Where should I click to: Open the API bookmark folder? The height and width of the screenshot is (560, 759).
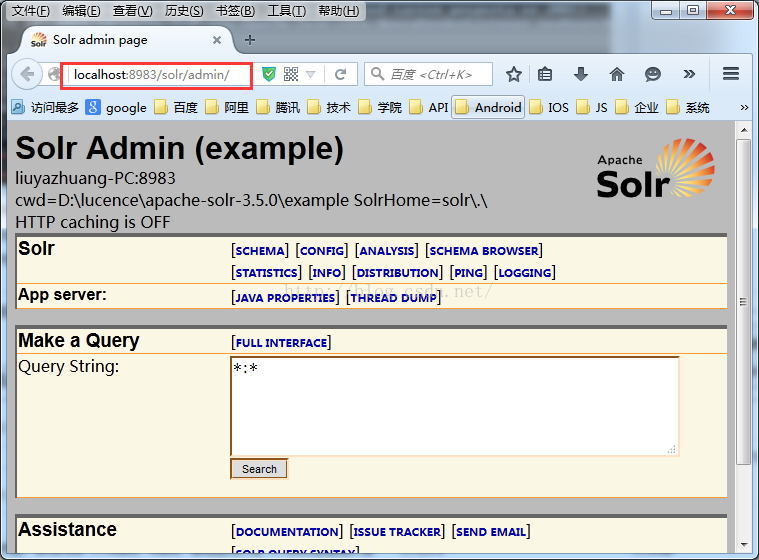[x=429, y=107]
